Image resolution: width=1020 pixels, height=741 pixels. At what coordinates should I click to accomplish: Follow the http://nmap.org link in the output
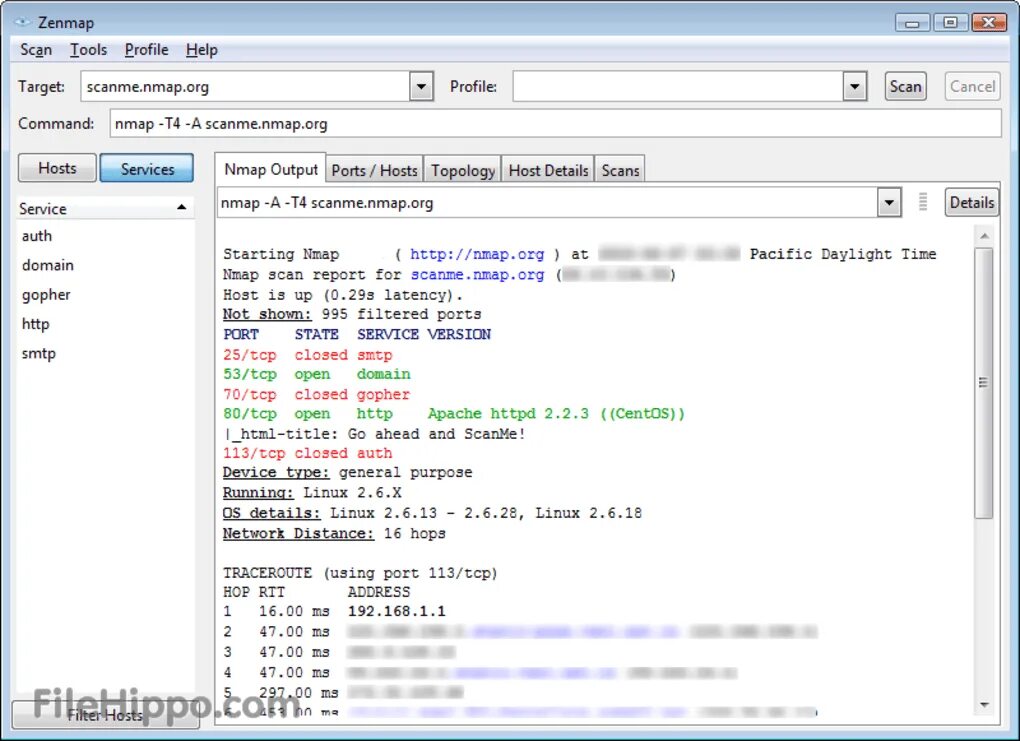[477, 254]
